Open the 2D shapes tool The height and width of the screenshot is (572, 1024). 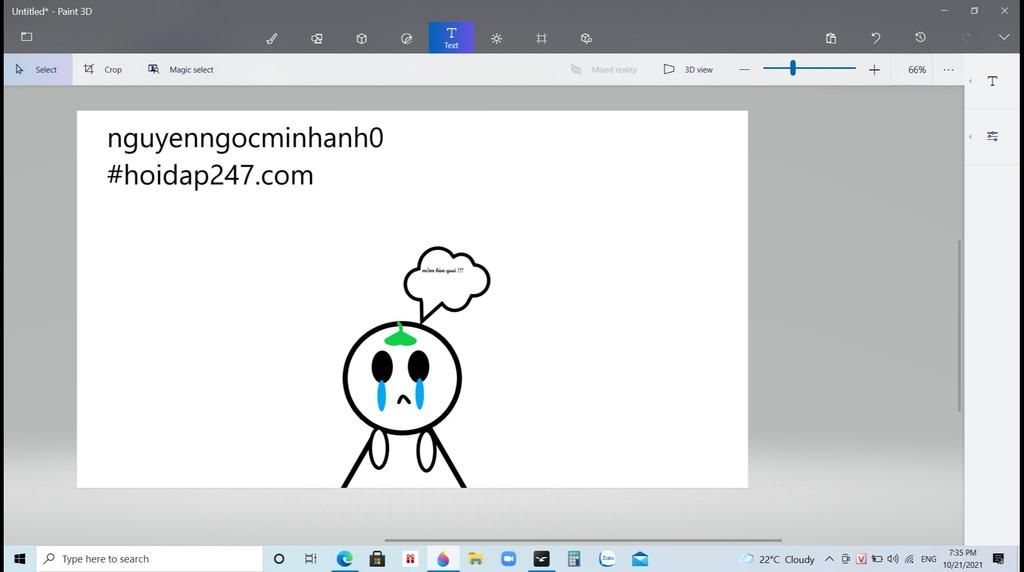point(317,39)
